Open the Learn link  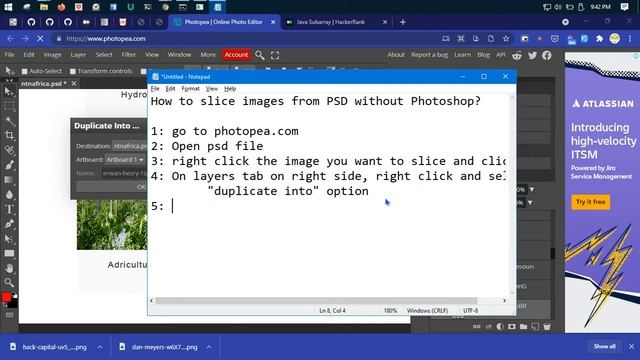[x=462, y=54]
